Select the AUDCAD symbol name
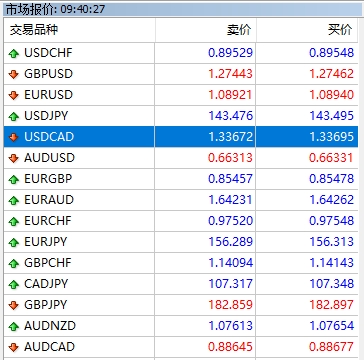 click(49, 347)
